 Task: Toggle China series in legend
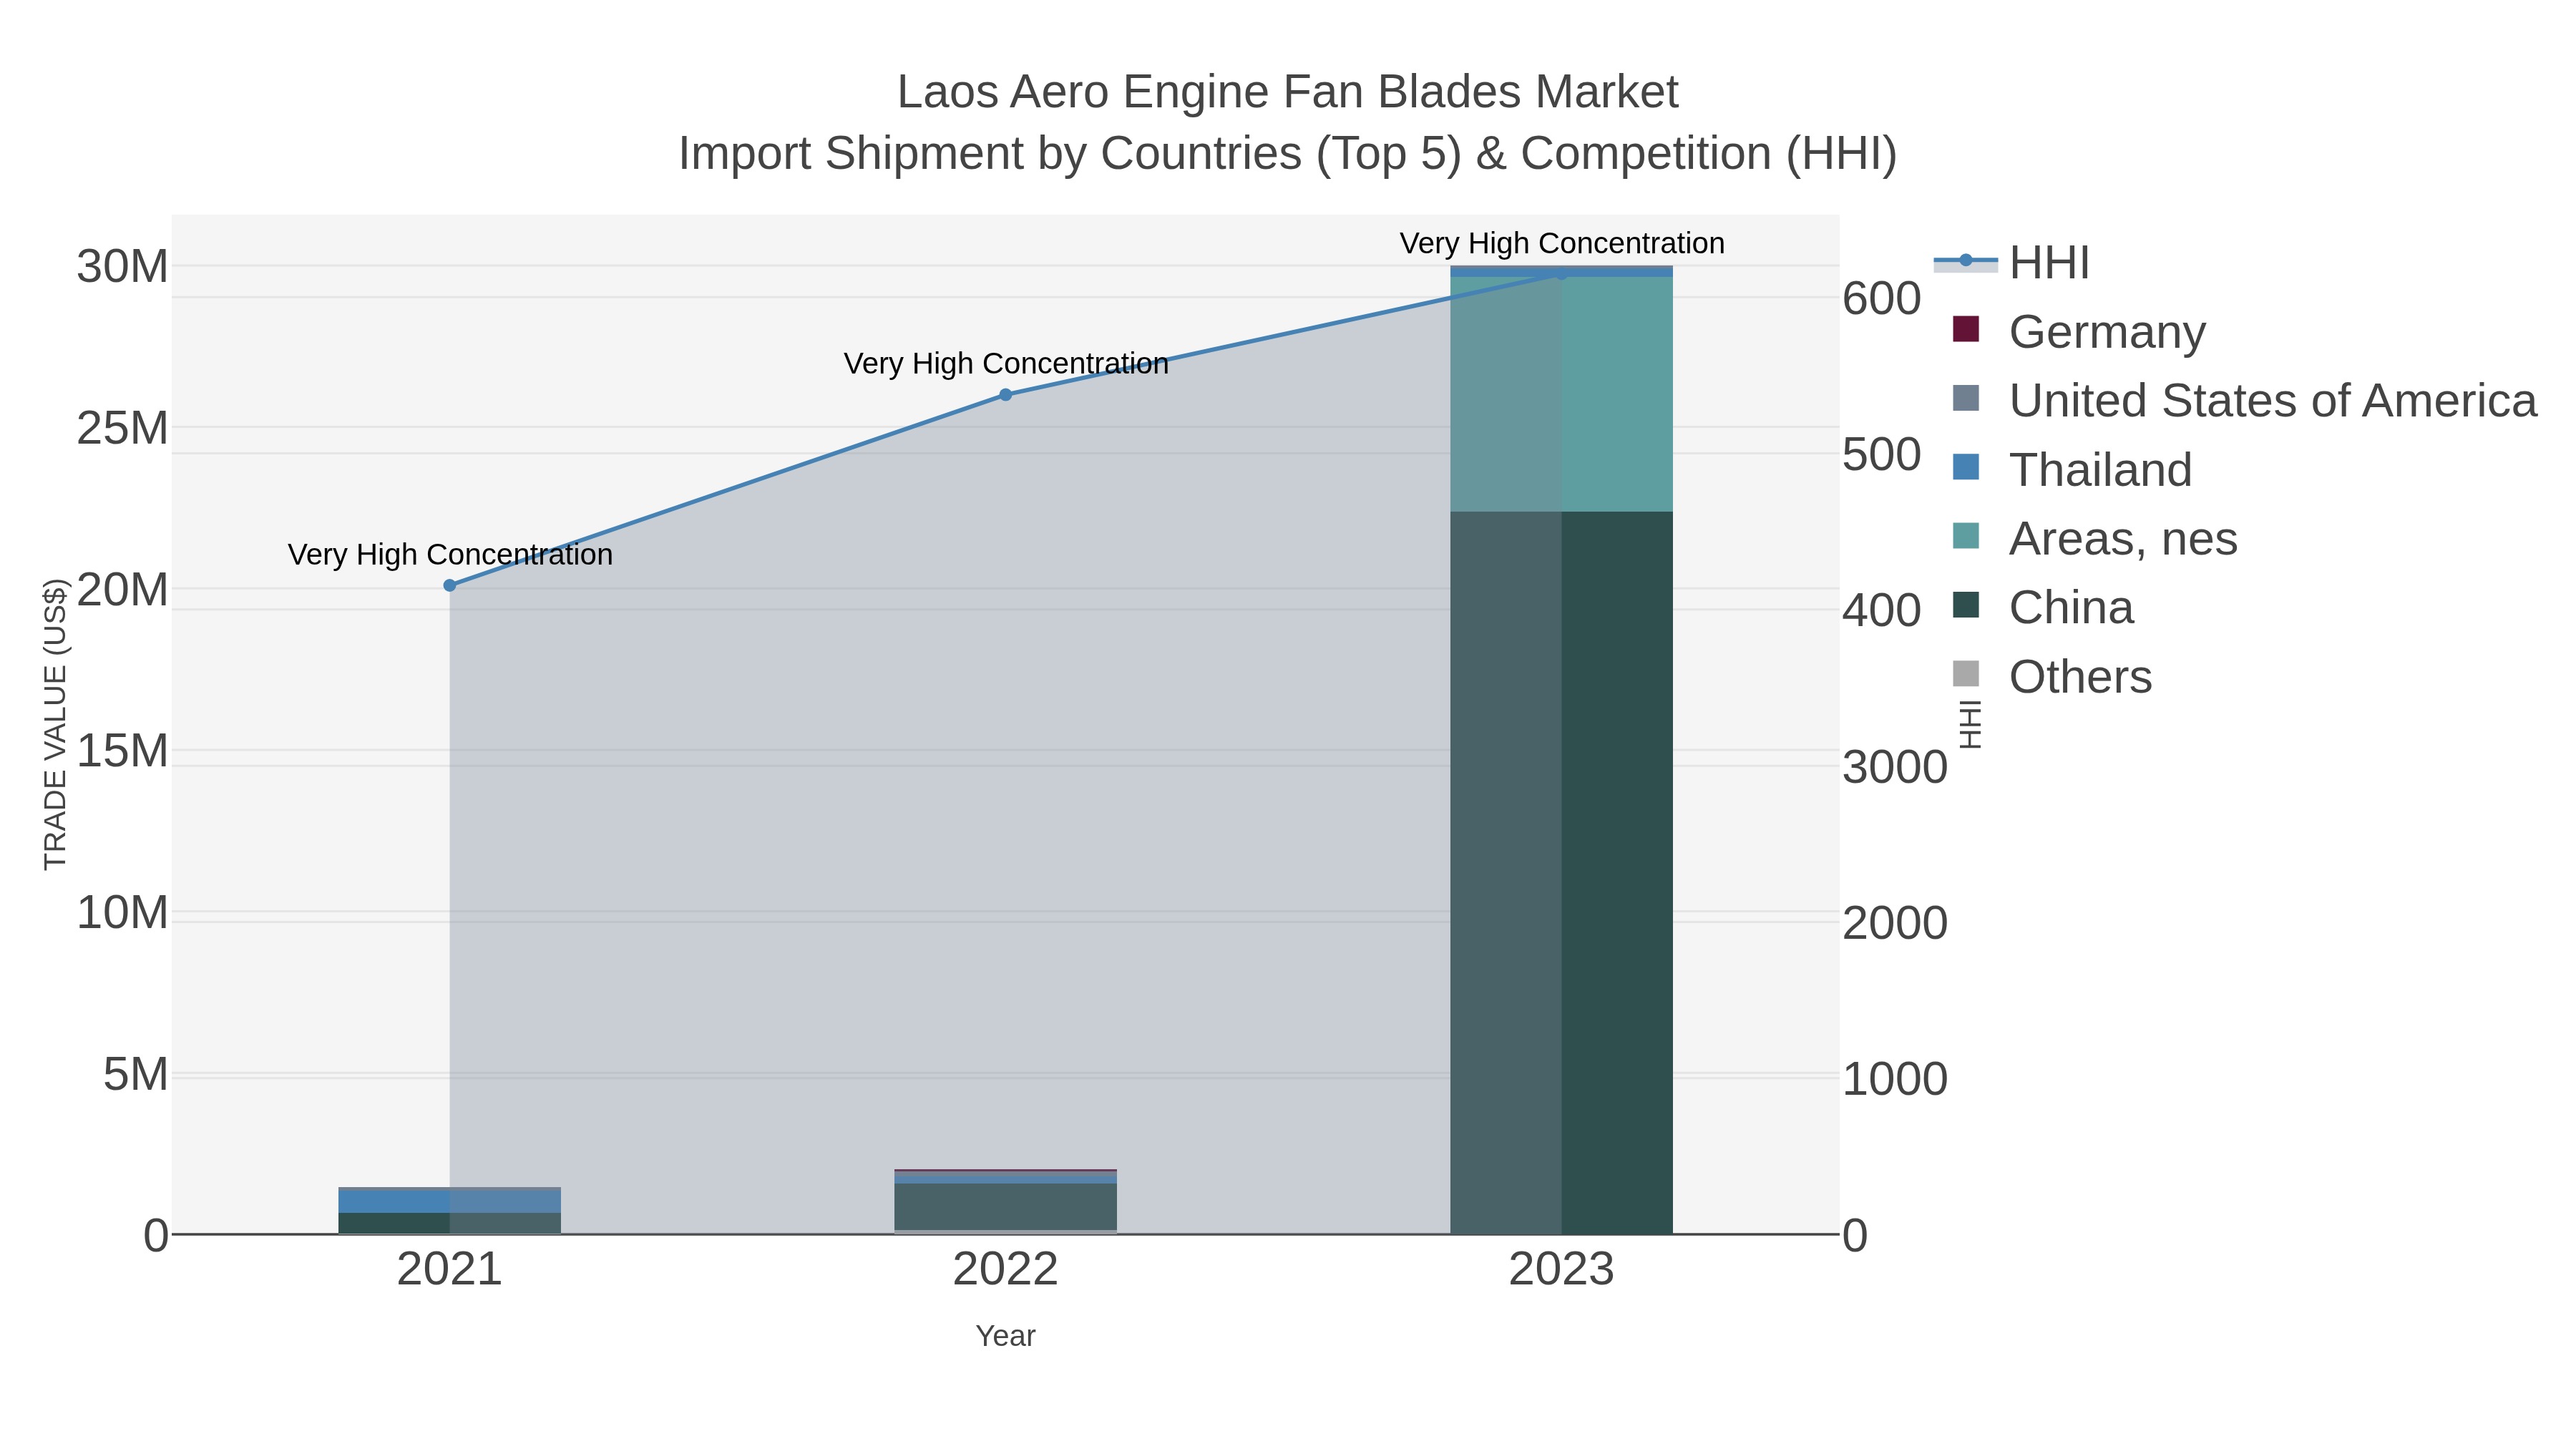click(x=2043, y=607)
